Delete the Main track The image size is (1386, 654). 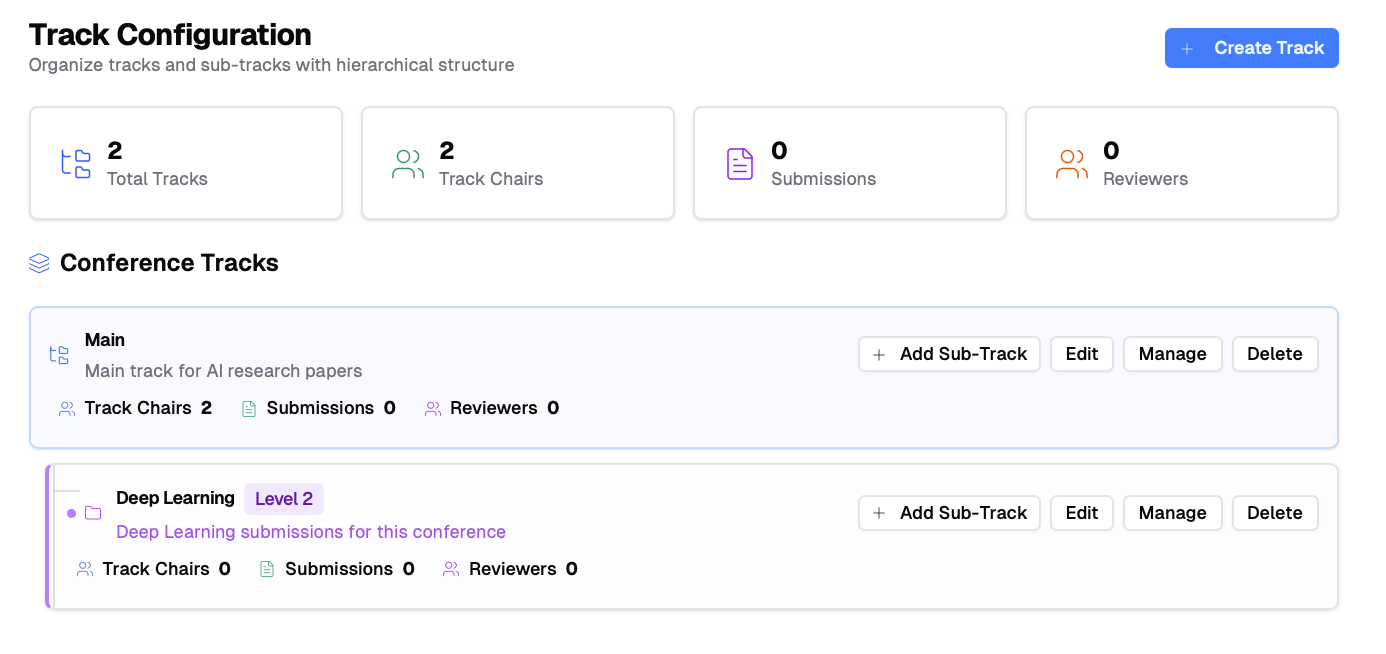pyautogui.click(x=1274, y=354)
